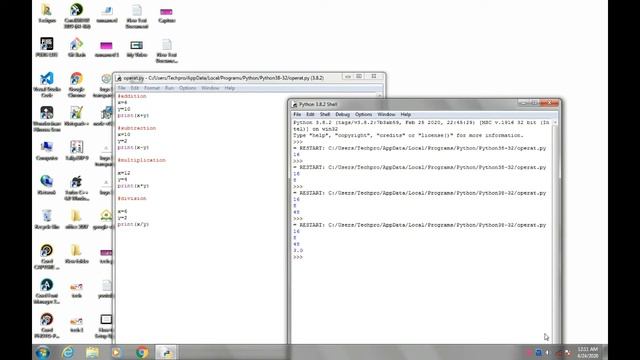Click the #multiplication comment line in editor
The width and height of the screenshot is (640, 360).
[142, 160]
